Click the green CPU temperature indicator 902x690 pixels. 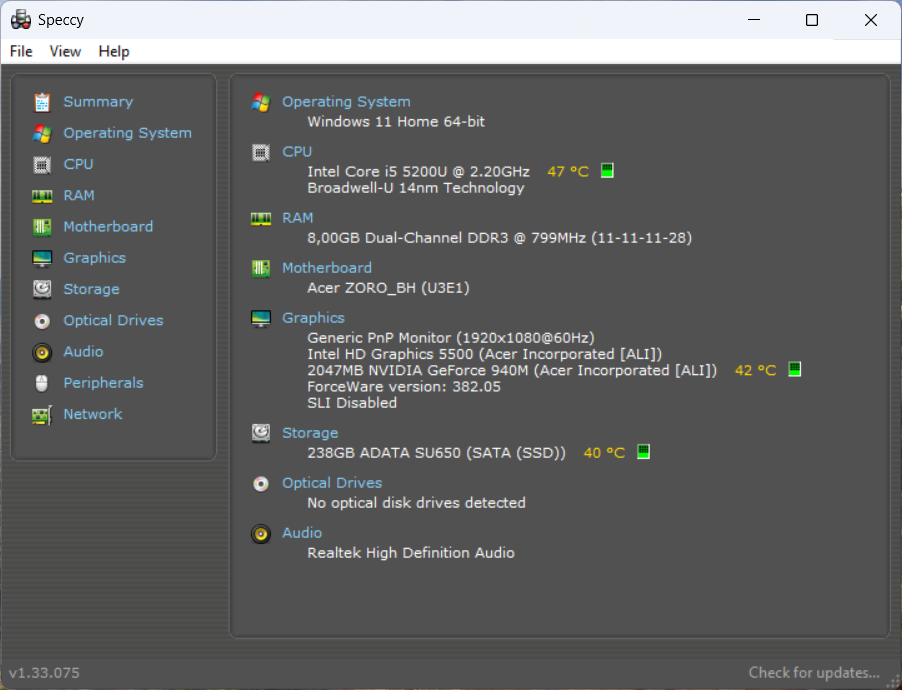click(x=606, y=171)
